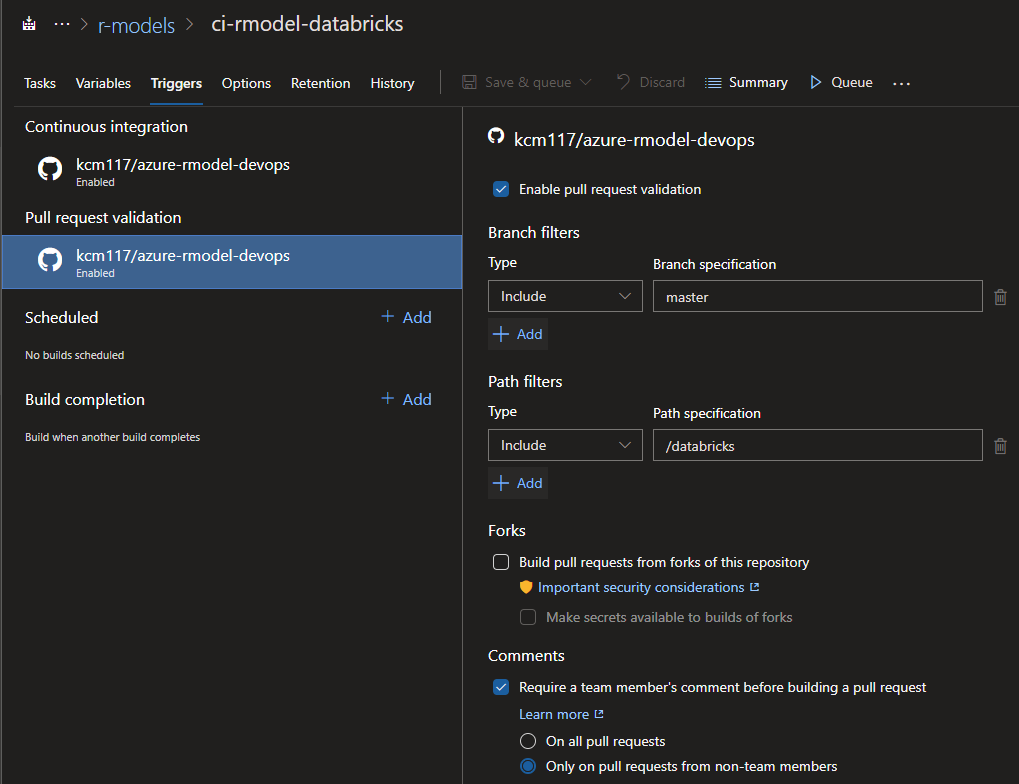Open the Learn more link under Comments
The width and height of the screenshot is (1019, 784).
[561, 714]
